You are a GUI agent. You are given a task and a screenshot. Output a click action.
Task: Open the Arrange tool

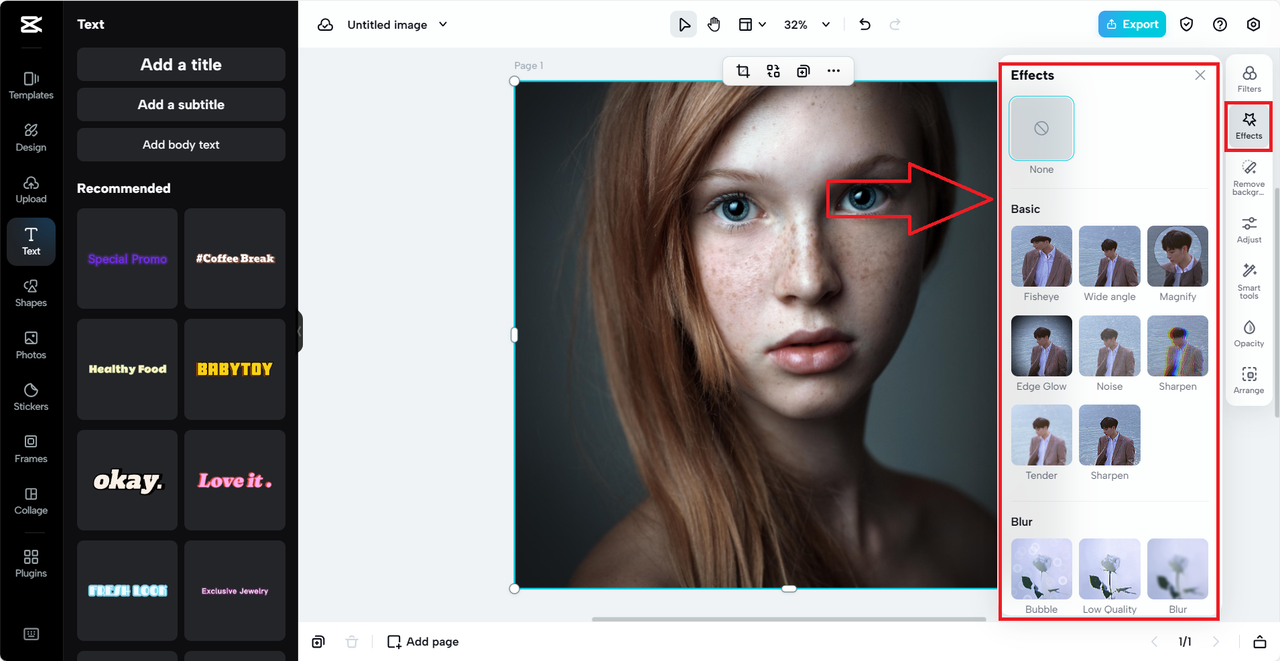pos(1249,381)
